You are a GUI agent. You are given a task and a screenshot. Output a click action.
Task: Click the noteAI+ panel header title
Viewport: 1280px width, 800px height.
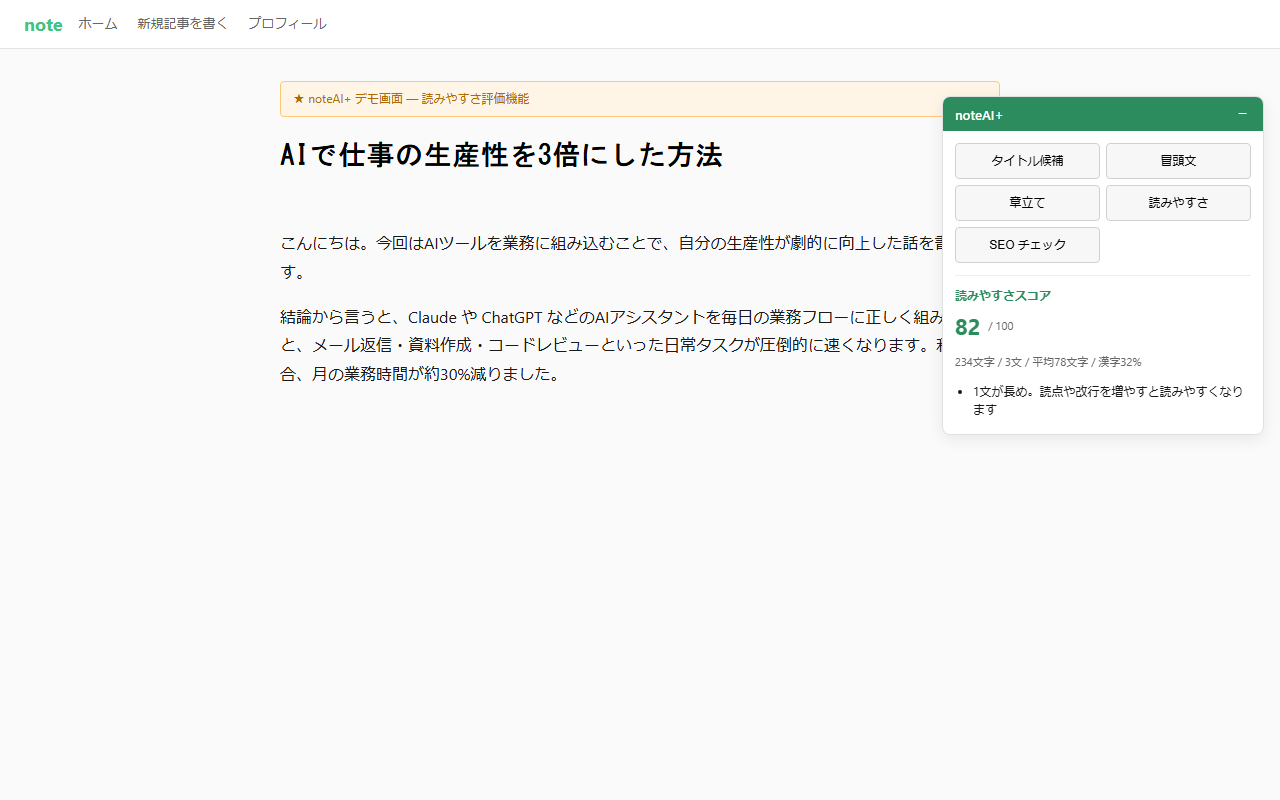click(979, 115)
